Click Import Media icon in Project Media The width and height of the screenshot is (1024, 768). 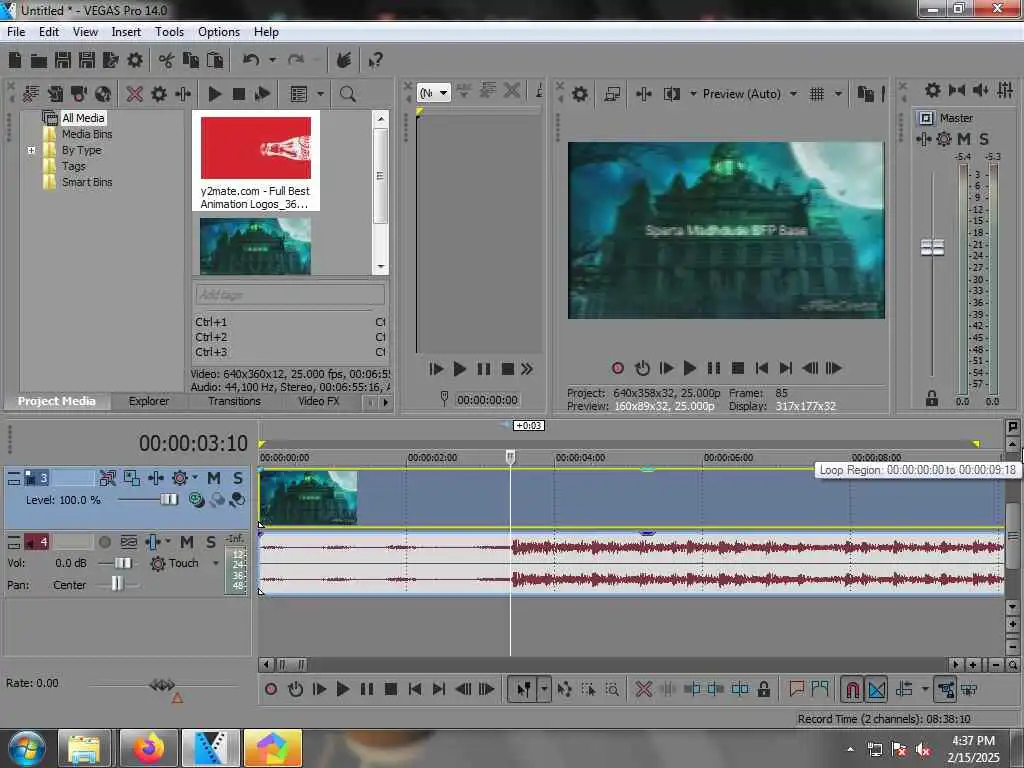click(x=31, y=94)
